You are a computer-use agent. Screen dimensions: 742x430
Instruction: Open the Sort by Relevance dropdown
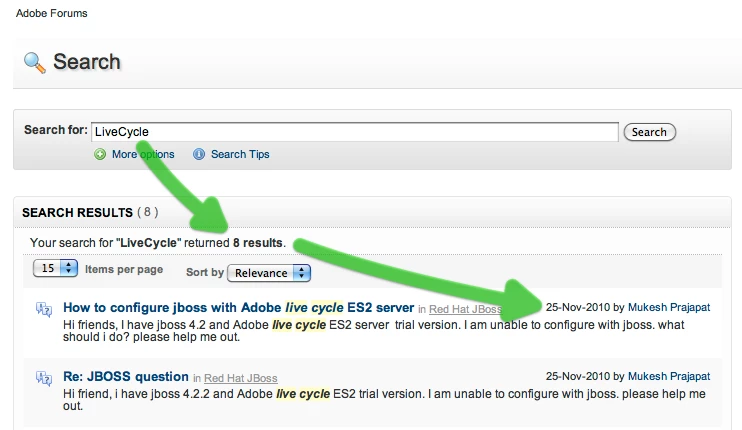(x=269, y=273)
